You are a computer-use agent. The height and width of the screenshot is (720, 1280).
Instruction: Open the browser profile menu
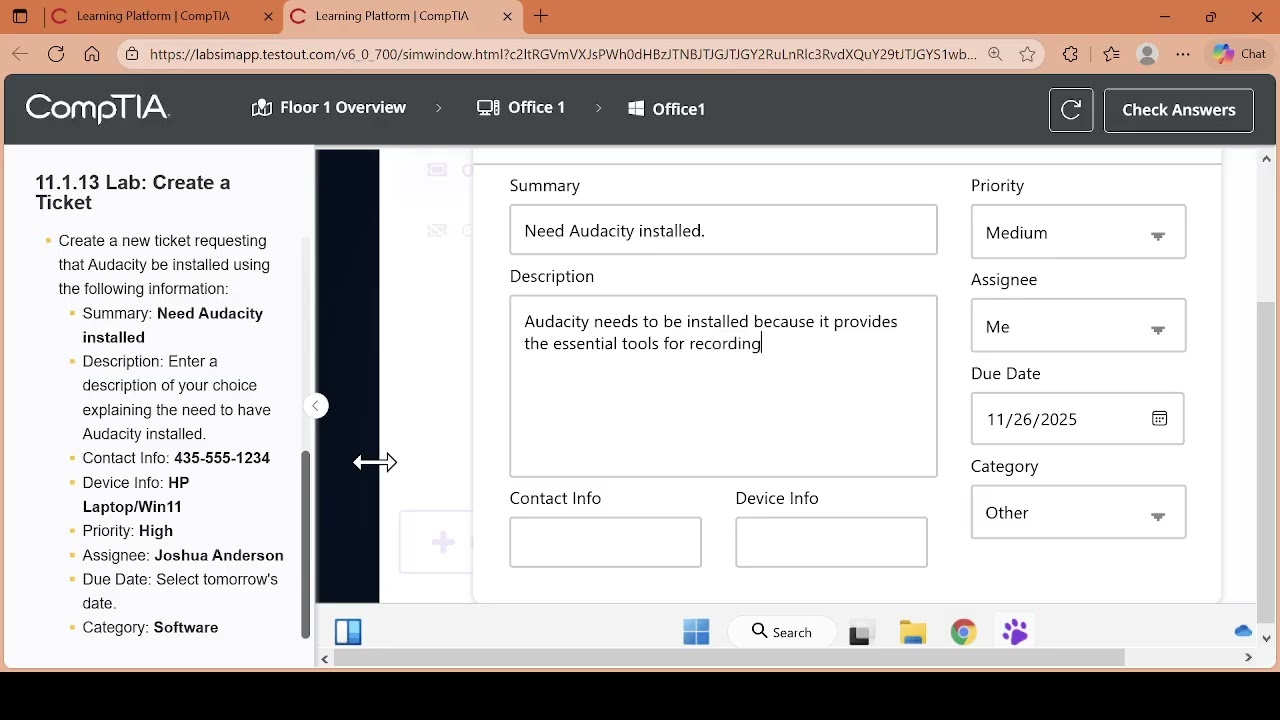point(1147,54)
